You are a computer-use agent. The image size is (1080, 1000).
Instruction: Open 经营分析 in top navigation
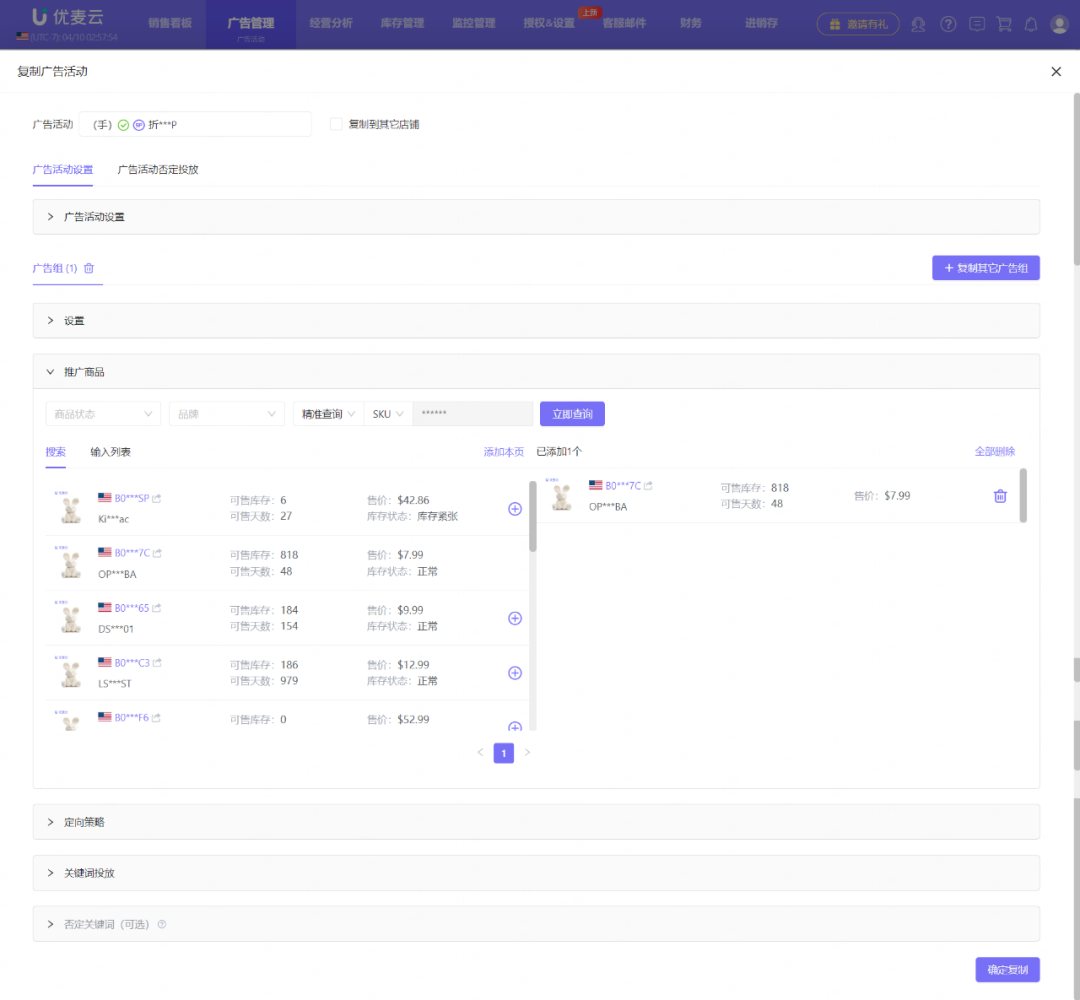tap(331, 23)
